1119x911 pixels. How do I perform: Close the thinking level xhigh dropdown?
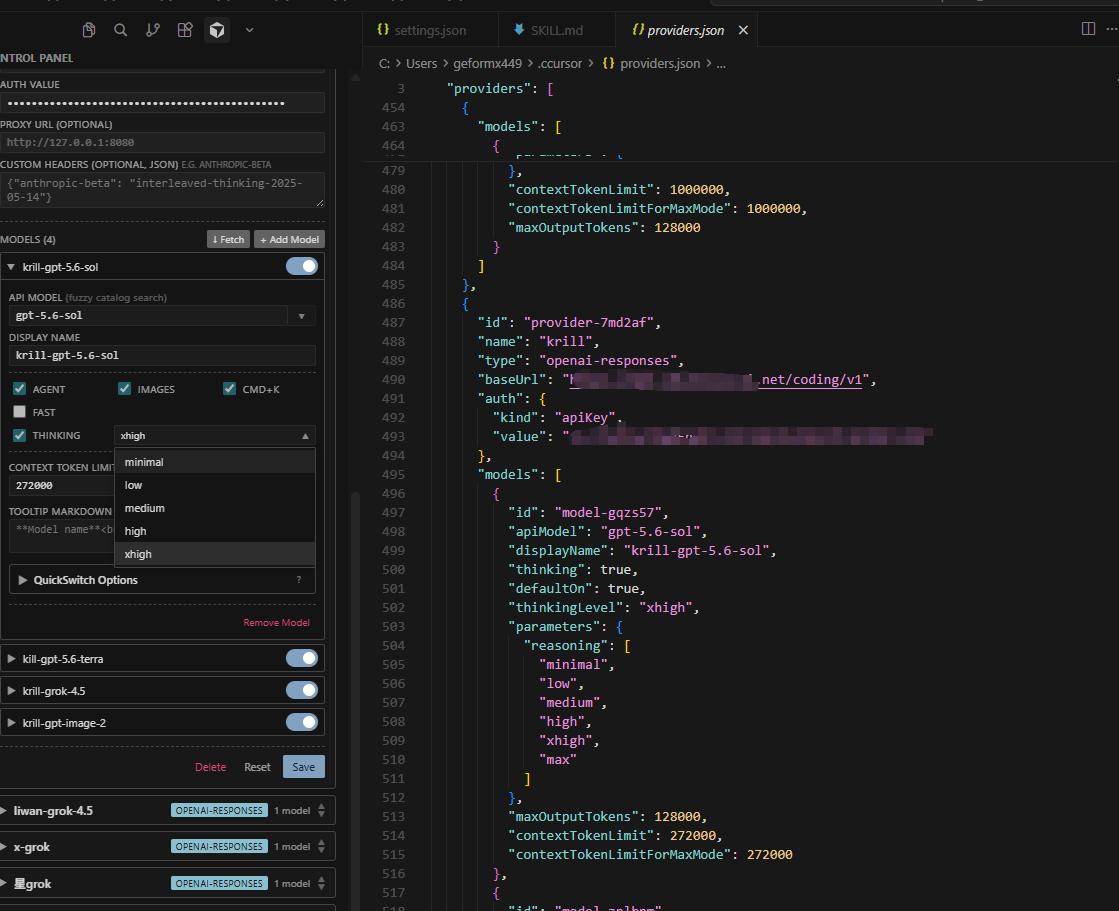[x=215, y=435]
